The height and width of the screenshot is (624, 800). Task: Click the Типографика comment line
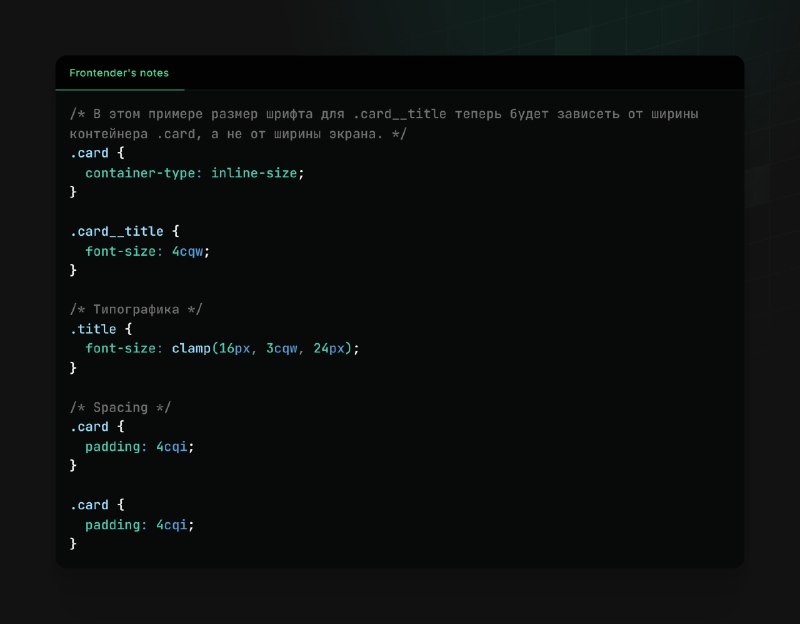136,310
